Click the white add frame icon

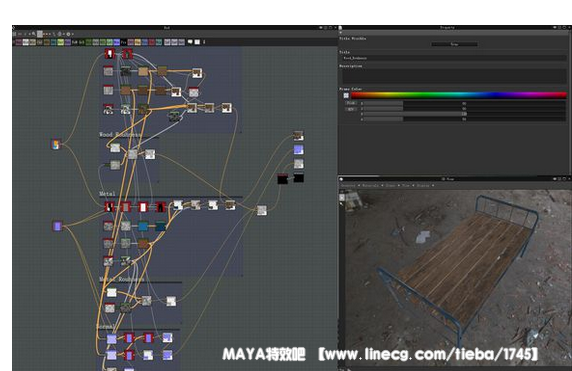pyautogui.click(x=197, y=42)
